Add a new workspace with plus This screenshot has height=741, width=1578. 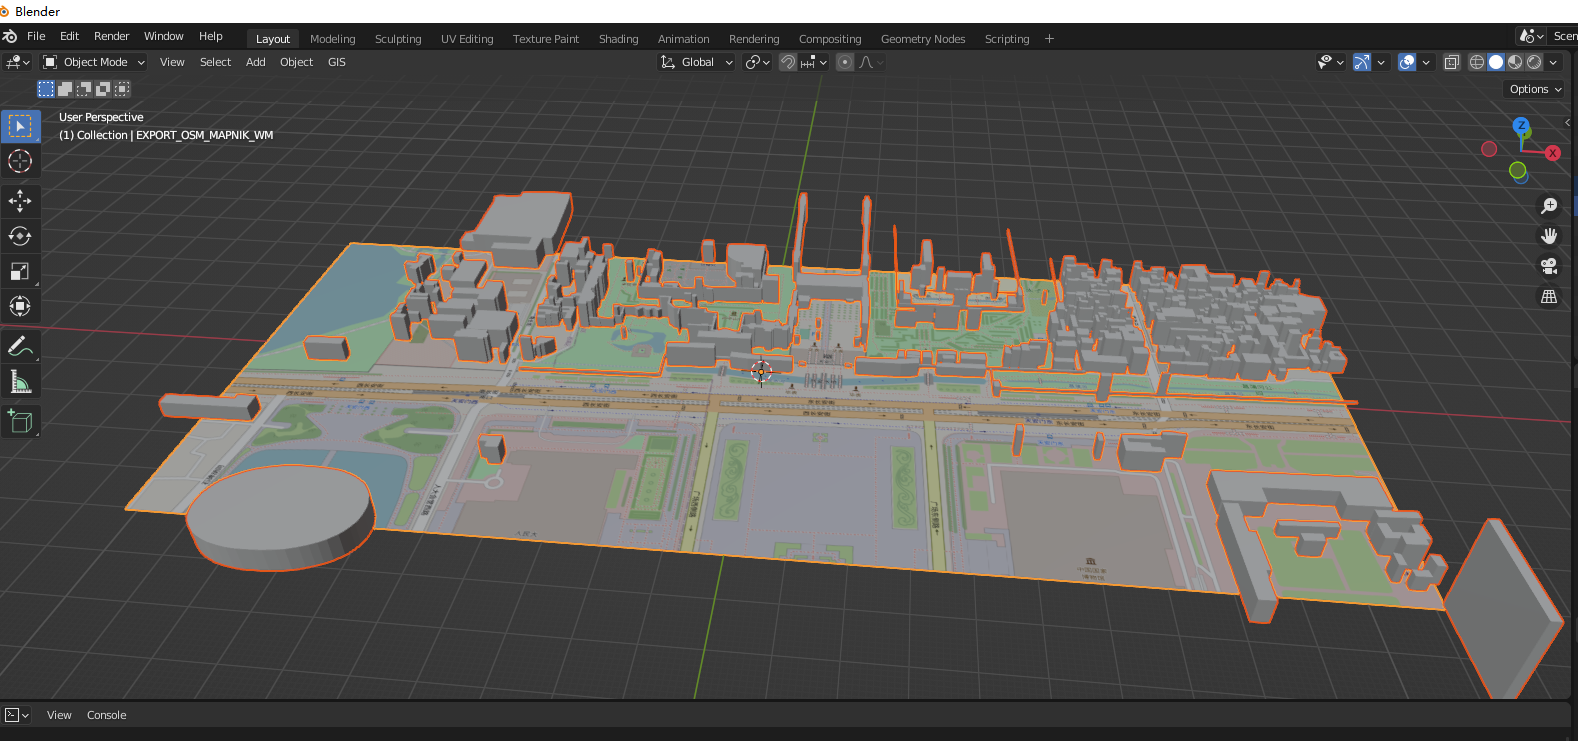[x=1049, y=39]
